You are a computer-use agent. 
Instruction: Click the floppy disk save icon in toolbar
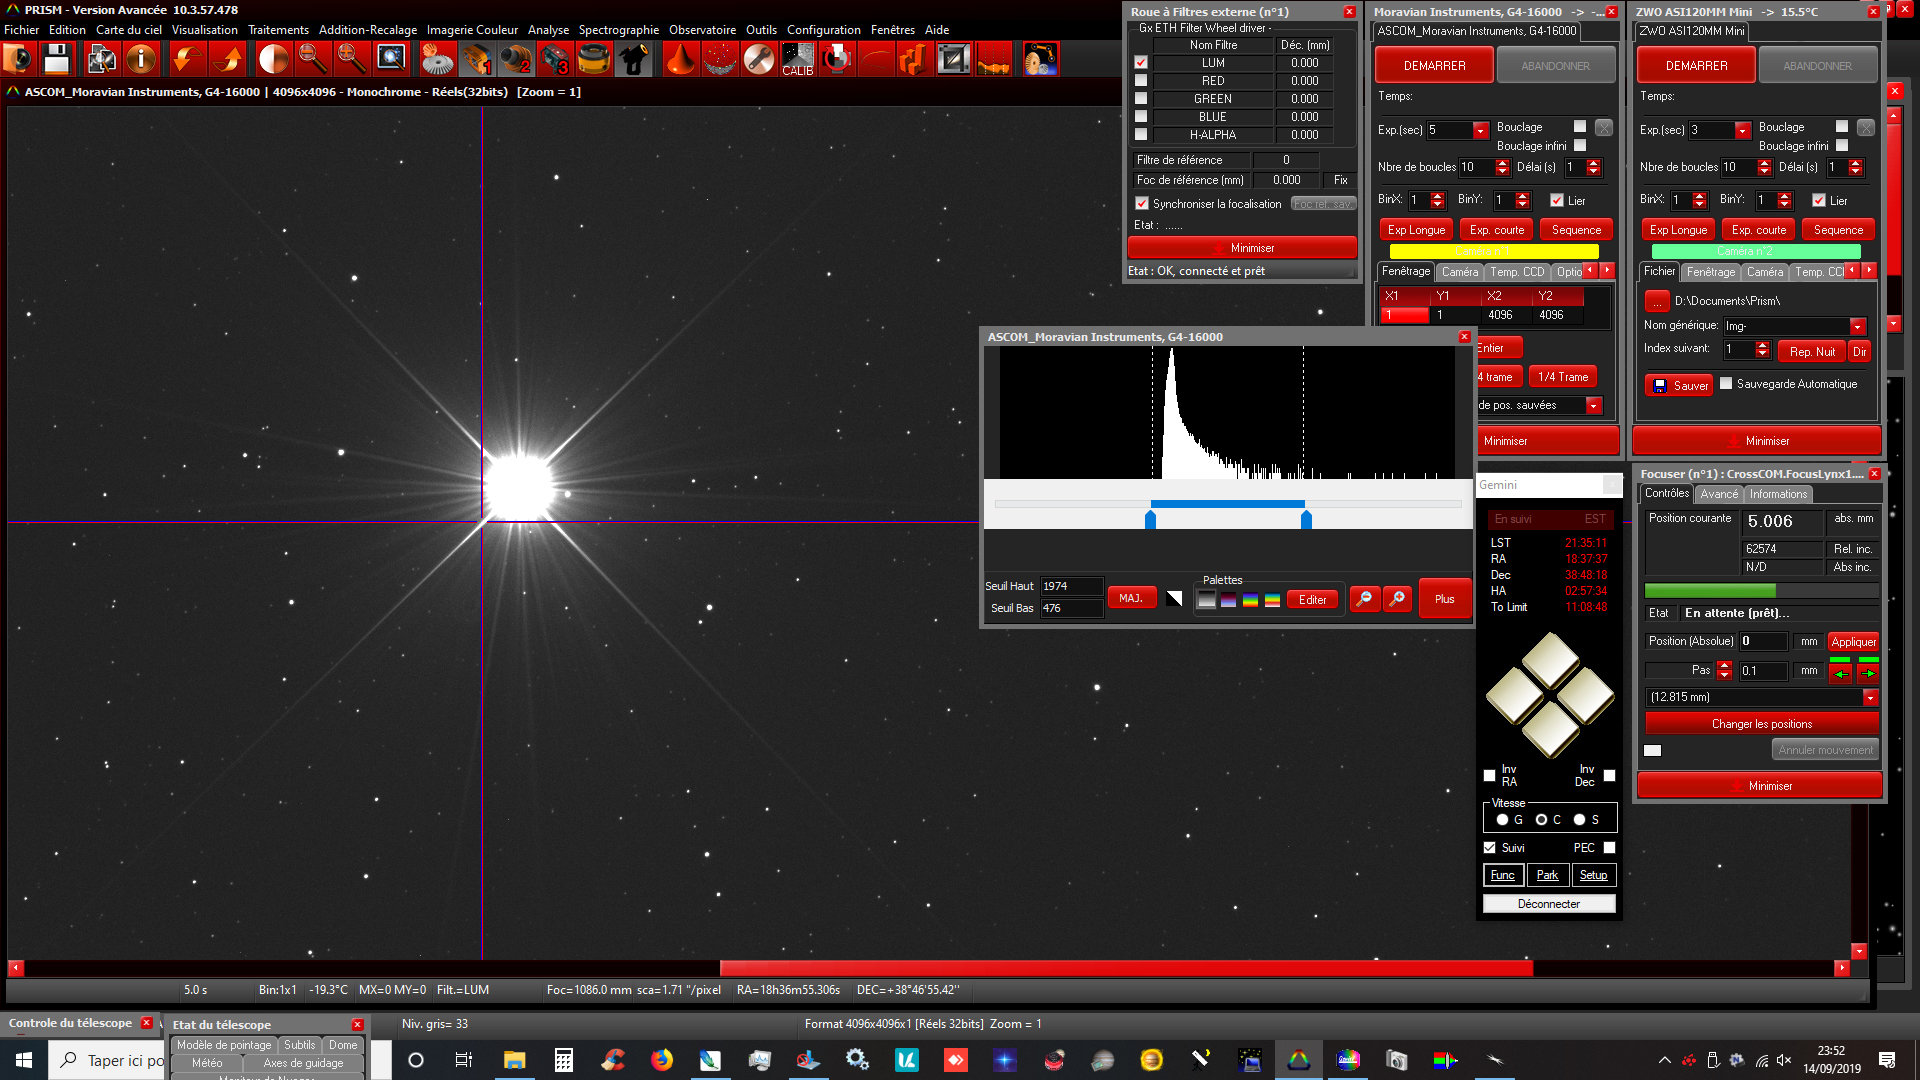coord(57,60)
